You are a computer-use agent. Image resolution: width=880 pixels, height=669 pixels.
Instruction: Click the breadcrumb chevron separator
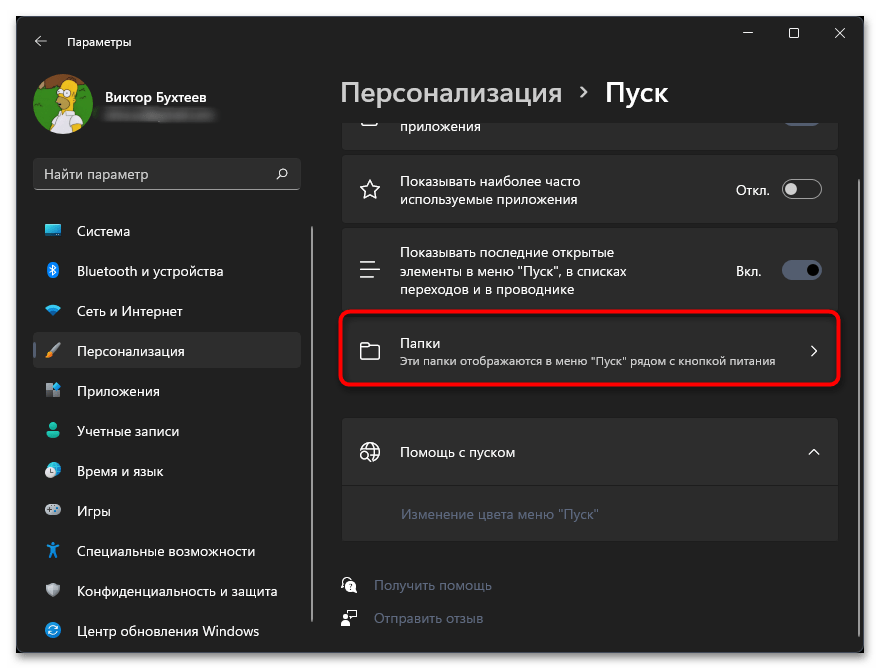pyautogui.click(x=584, y=92)
